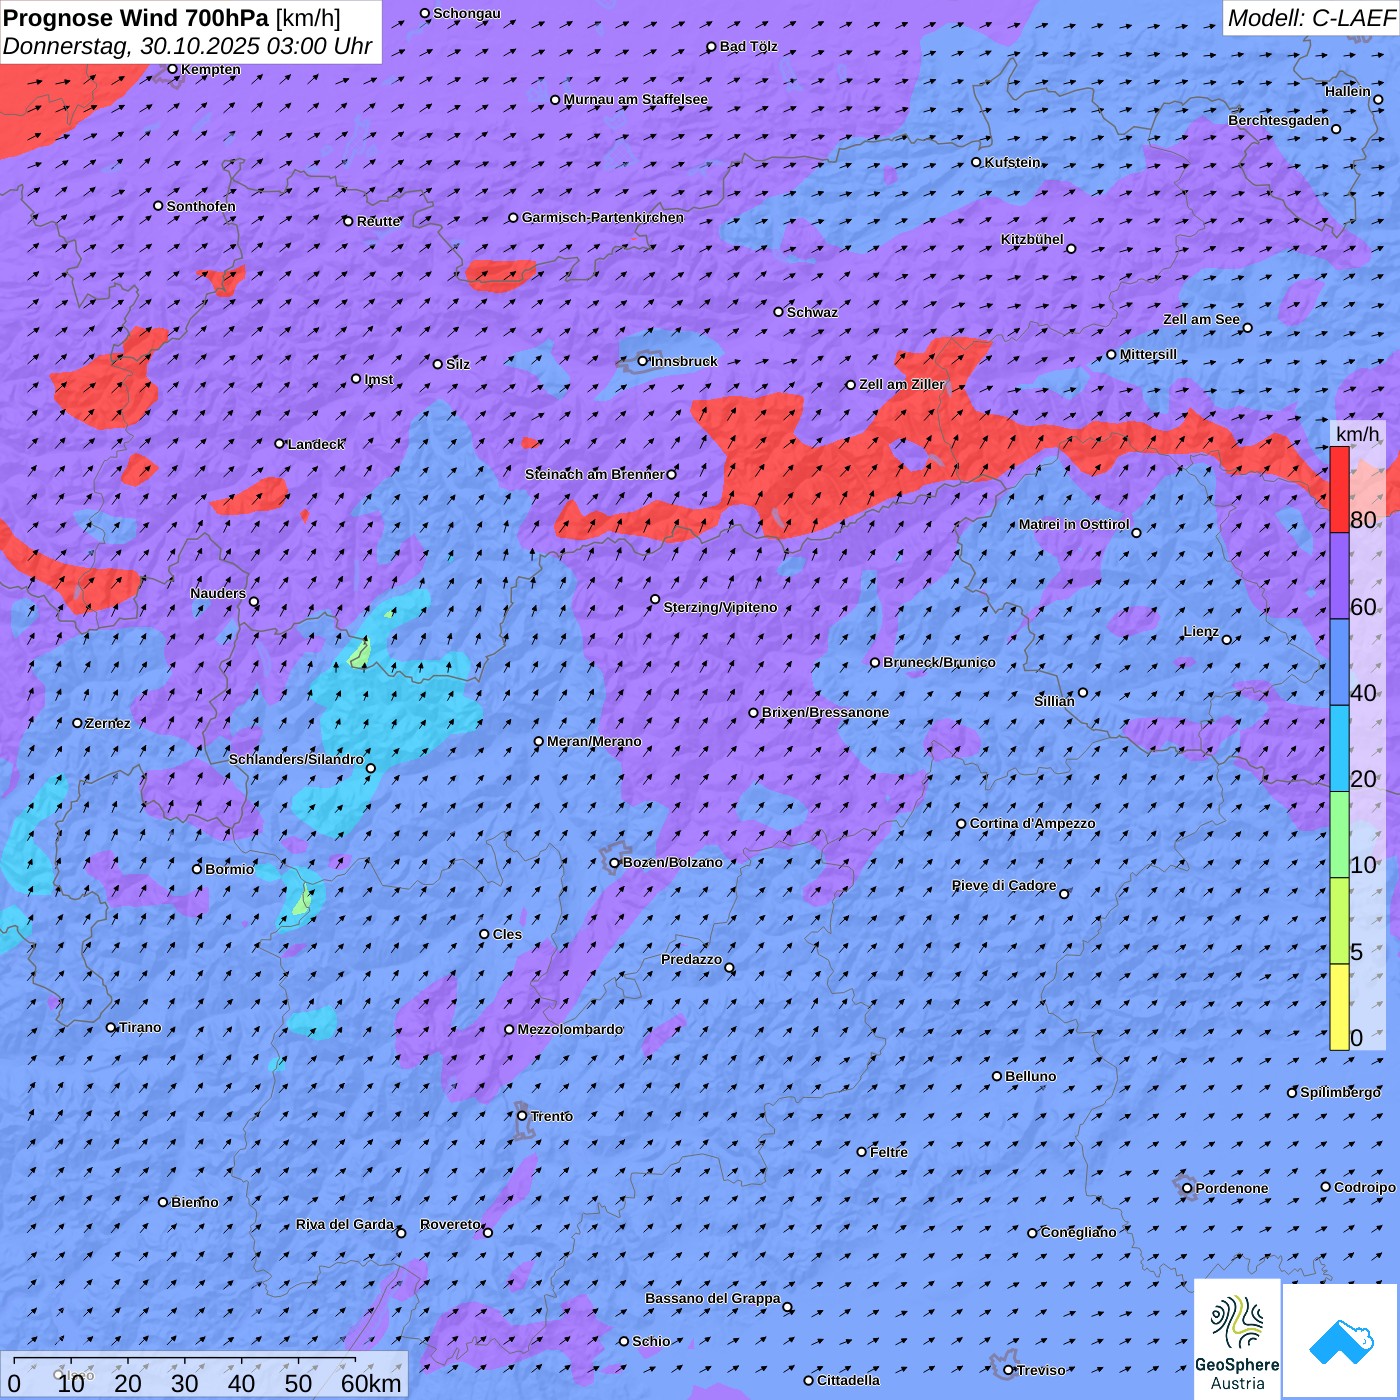1400x1400 pixels.
Task: Click the 'Cortina d'Ampezzo' label
Action: [x=1033, y=823]
